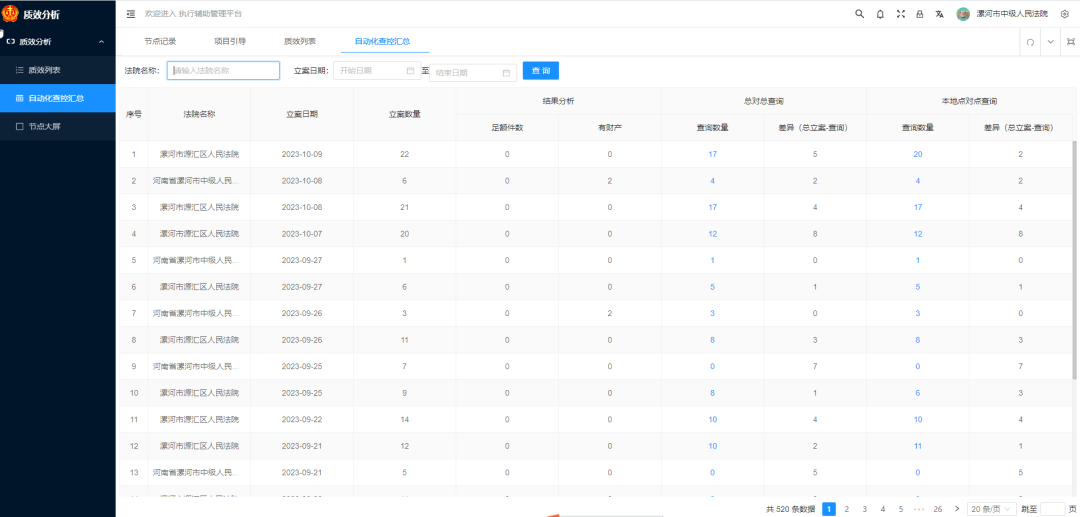Click the refresh icon in tab bar
Viewport: 1080px width, 517px height.
(1030, 42)
